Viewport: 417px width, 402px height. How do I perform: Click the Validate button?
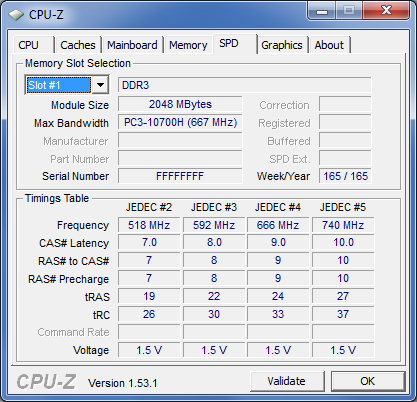[x=287, y=381]
